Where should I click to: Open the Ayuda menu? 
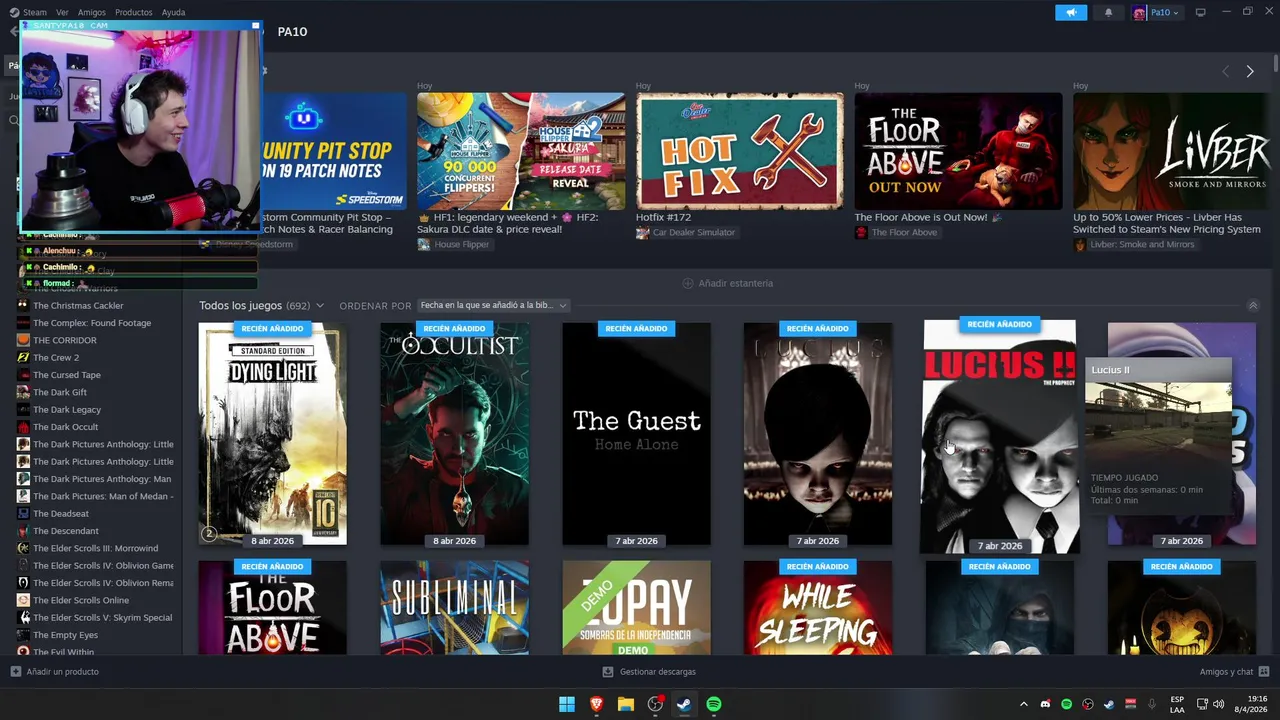pyautogui.click(x=173, y=12)
